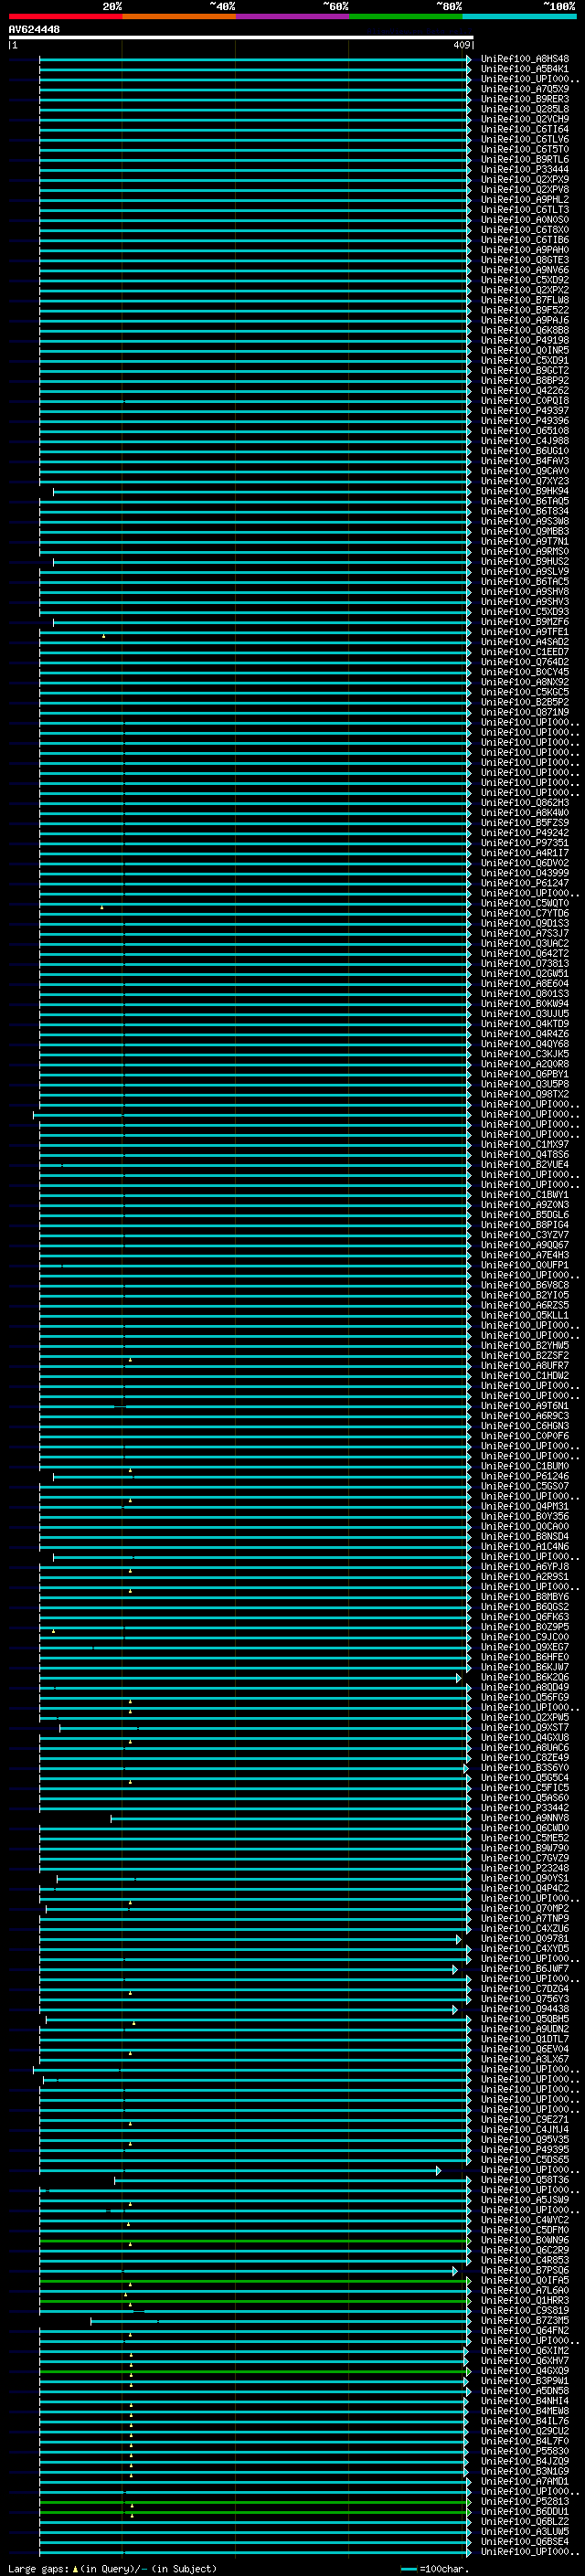The width and height of the screenshot is (585, 2576).
Task: Select hit label UniRef100_B9RER3
Action: (525, 99)
